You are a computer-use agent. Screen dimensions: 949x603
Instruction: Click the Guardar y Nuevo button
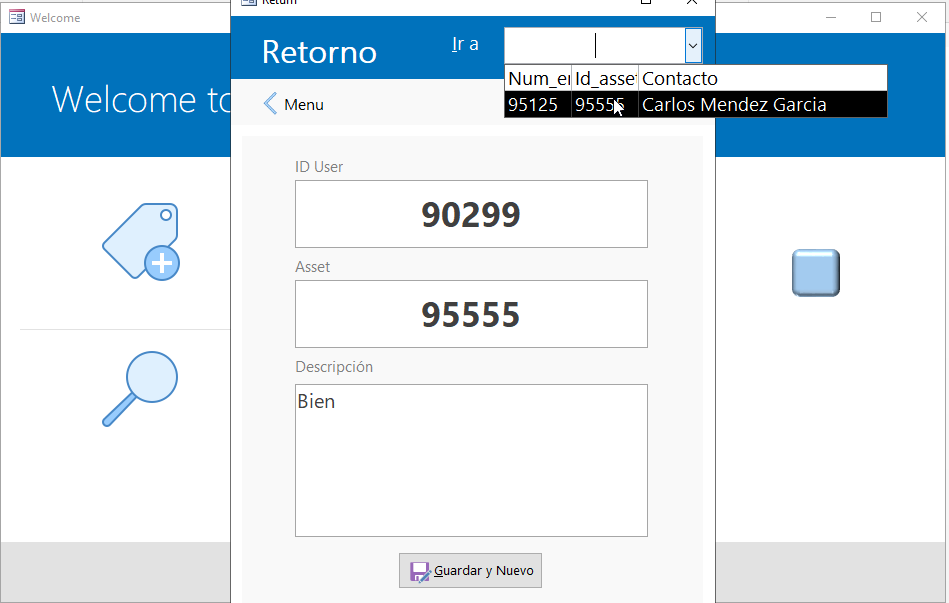[x=470, y=570]
